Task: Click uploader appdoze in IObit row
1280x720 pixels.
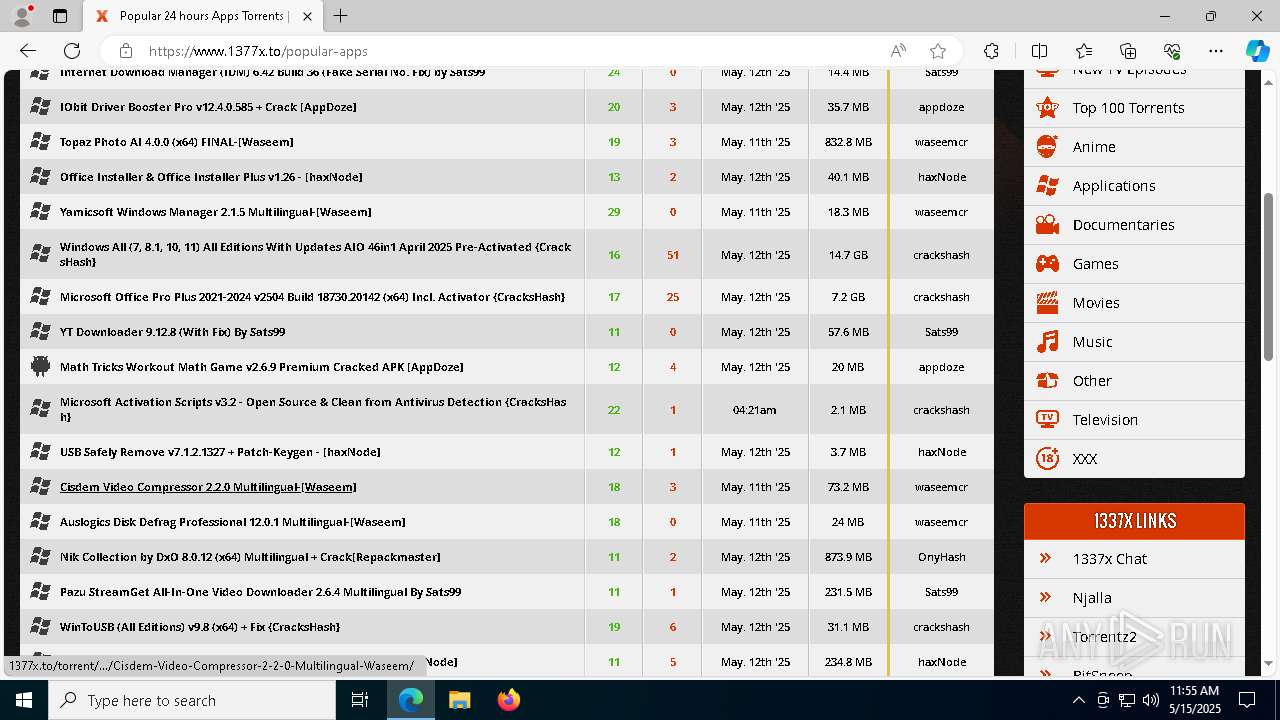Action: (x=941, y=107)
